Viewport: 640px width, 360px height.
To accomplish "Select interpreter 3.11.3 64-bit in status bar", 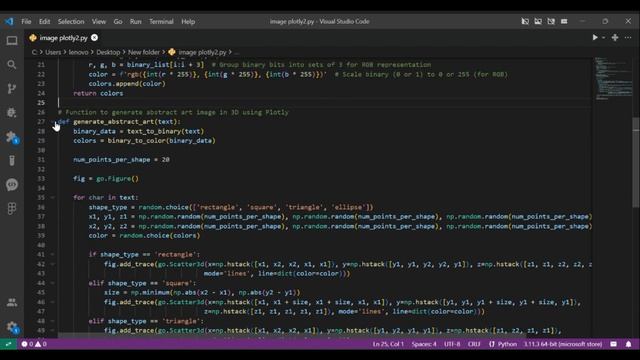I will tap(563, 344).
